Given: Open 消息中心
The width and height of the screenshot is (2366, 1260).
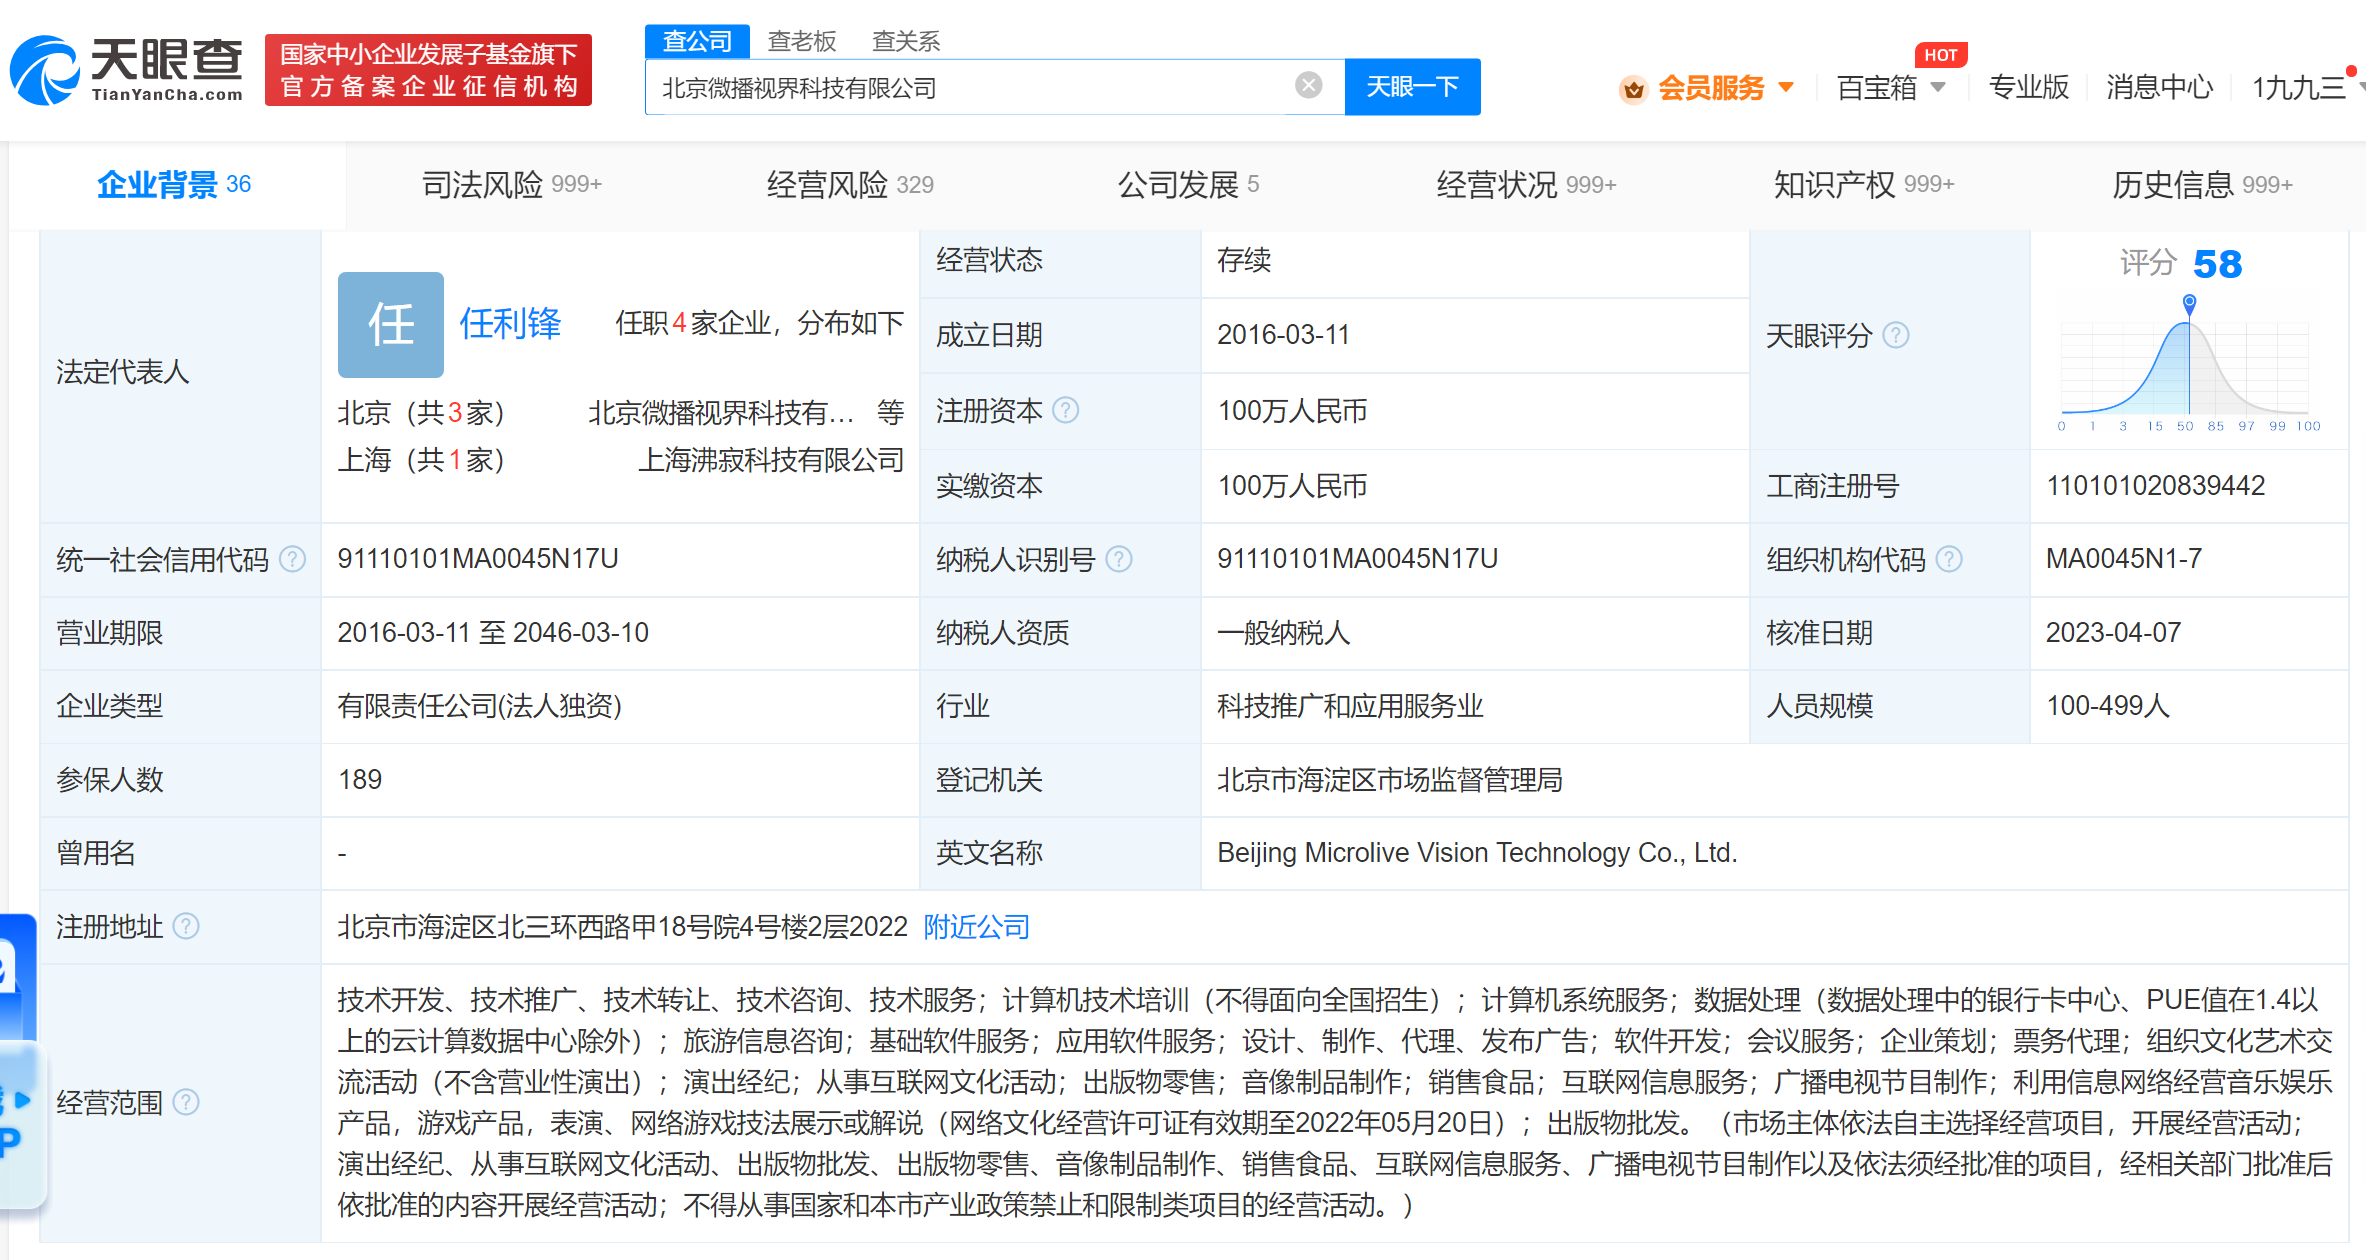Looking at the screenshot, I should click(2159, 87).
